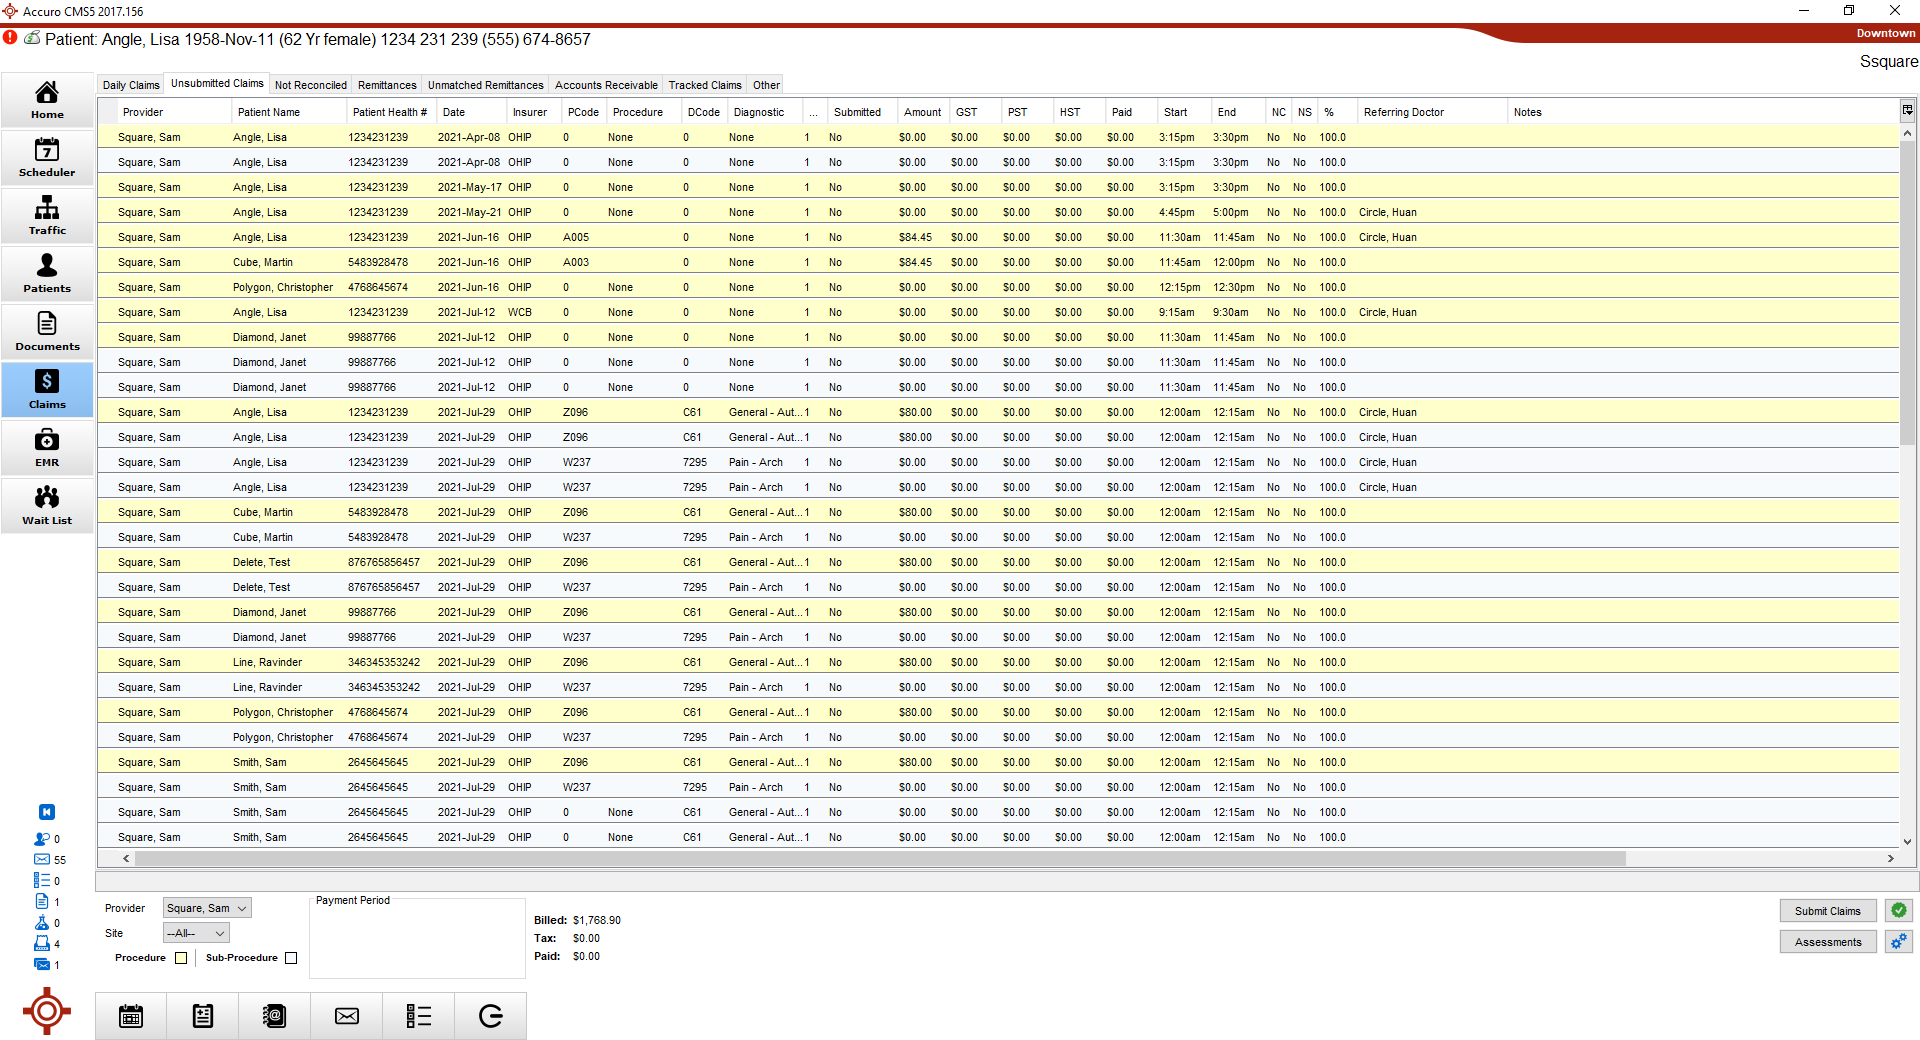Open the Wait List
Screen dimensions: 1920x1040
point(47,505)
